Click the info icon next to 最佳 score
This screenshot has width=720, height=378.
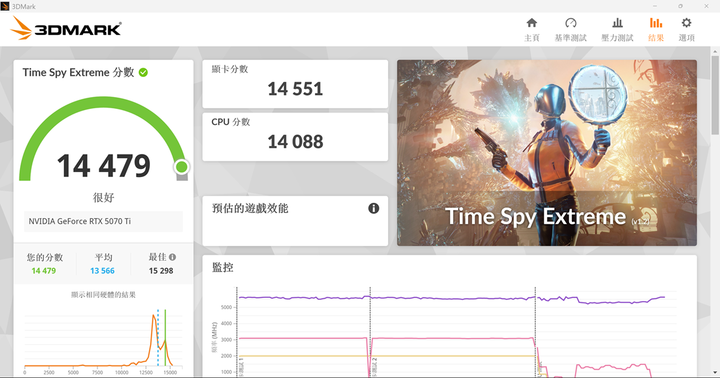(x=172, y=257)
